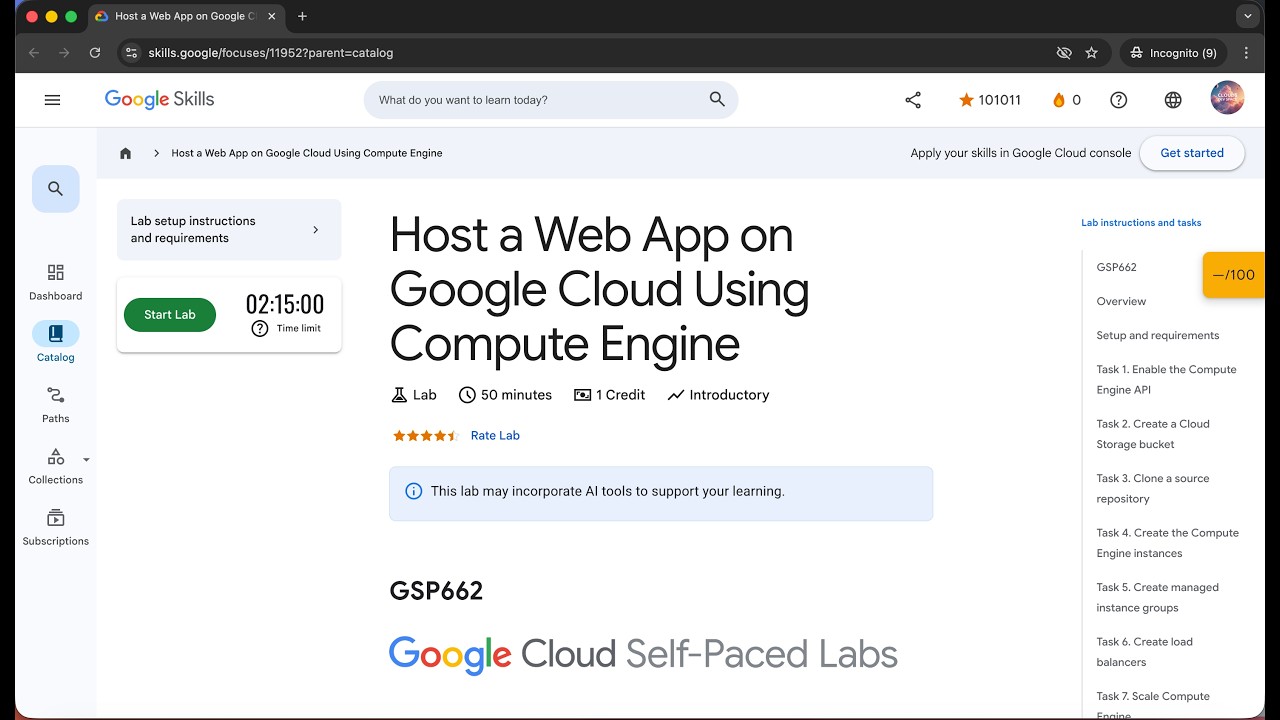This screenshot has height=720, width=1280.
Task: Click the 02:15:00 timer text
Action: coord(285,305)
